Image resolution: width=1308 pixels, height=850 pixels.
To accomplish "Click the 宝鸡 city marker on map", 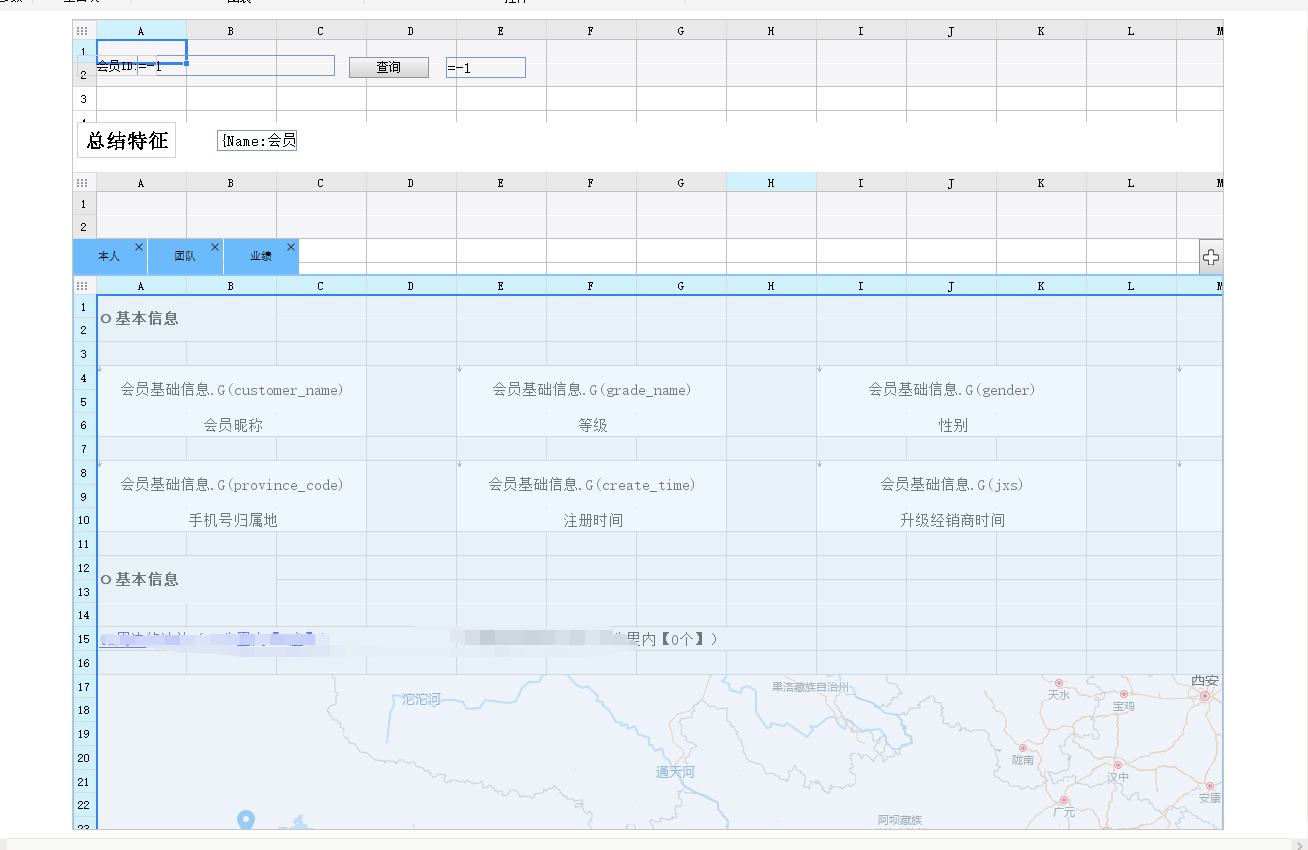I will click(1123, 694).
